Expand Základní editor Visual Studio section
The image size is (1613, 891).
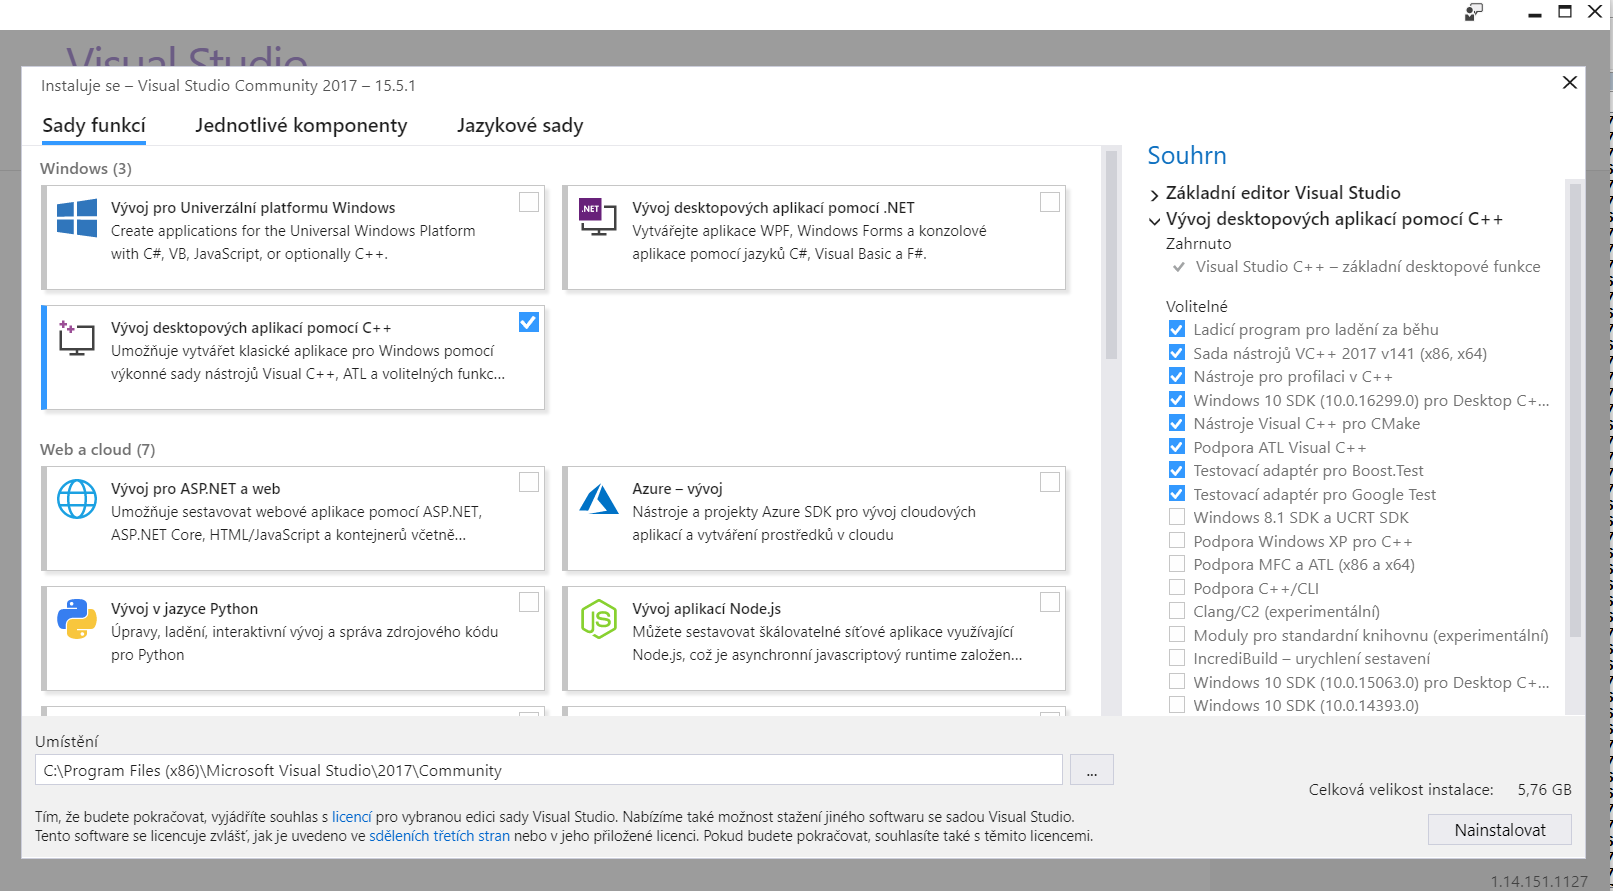[x=1155, y=194]
